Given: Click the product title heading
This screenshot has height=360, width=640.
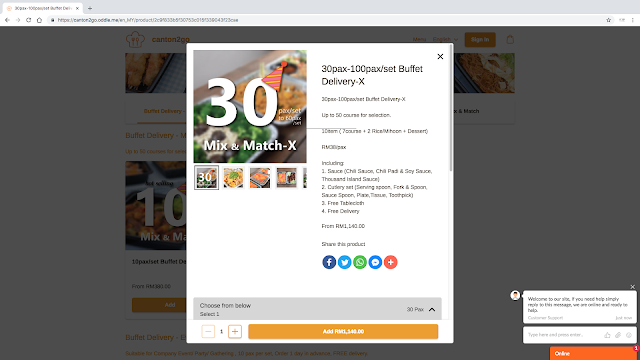Looking at the screenshot, I should pyautogui.click(x=372, y=75).
